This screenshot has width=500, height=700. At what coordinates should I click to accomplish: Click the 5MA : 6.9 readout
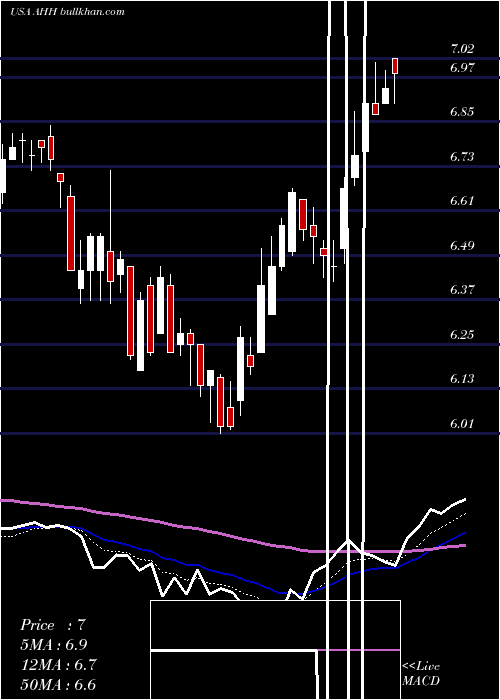pos(54,645)
